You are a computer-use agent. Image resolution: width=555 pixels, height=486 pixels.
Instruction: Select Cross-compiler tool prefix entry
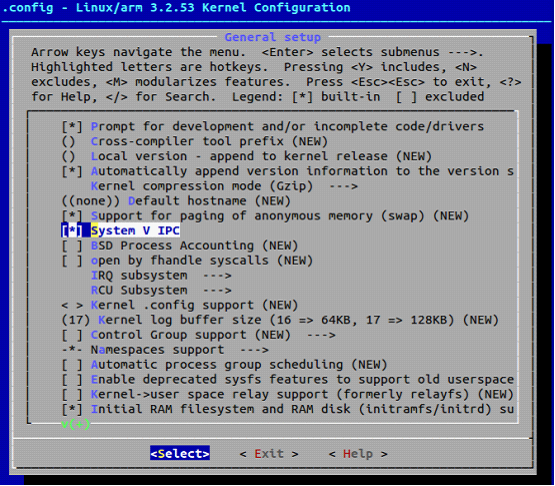(195, 141)
